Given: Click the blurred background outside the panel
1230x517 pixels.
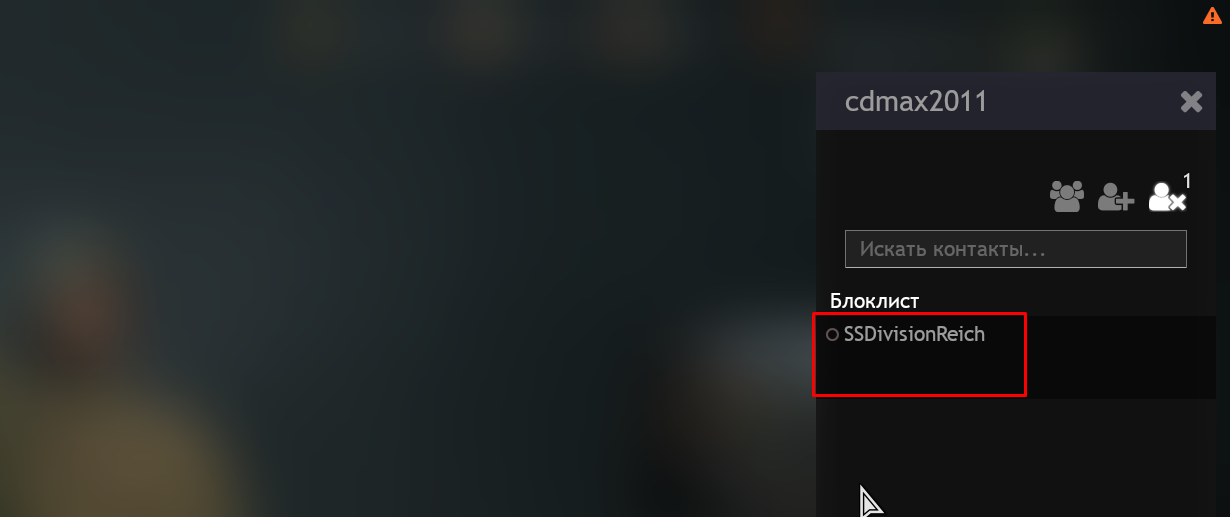Looking at the screenshot, I should 400,260.
